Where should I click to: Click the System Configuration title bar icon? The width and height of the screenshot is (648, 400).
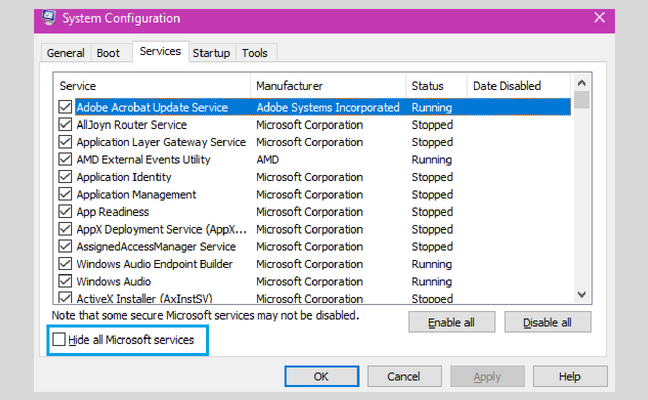[x=49, y=18]
